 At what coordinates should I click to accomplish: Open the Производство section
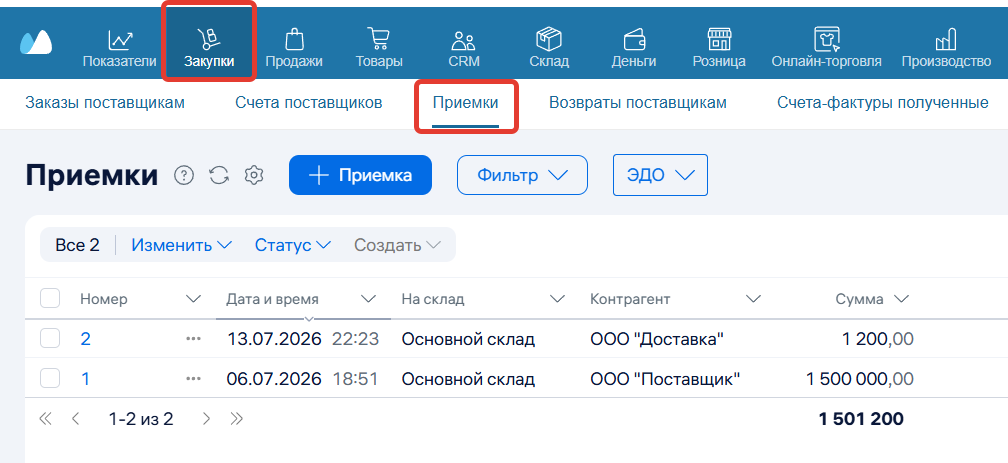tap(946, 49)
